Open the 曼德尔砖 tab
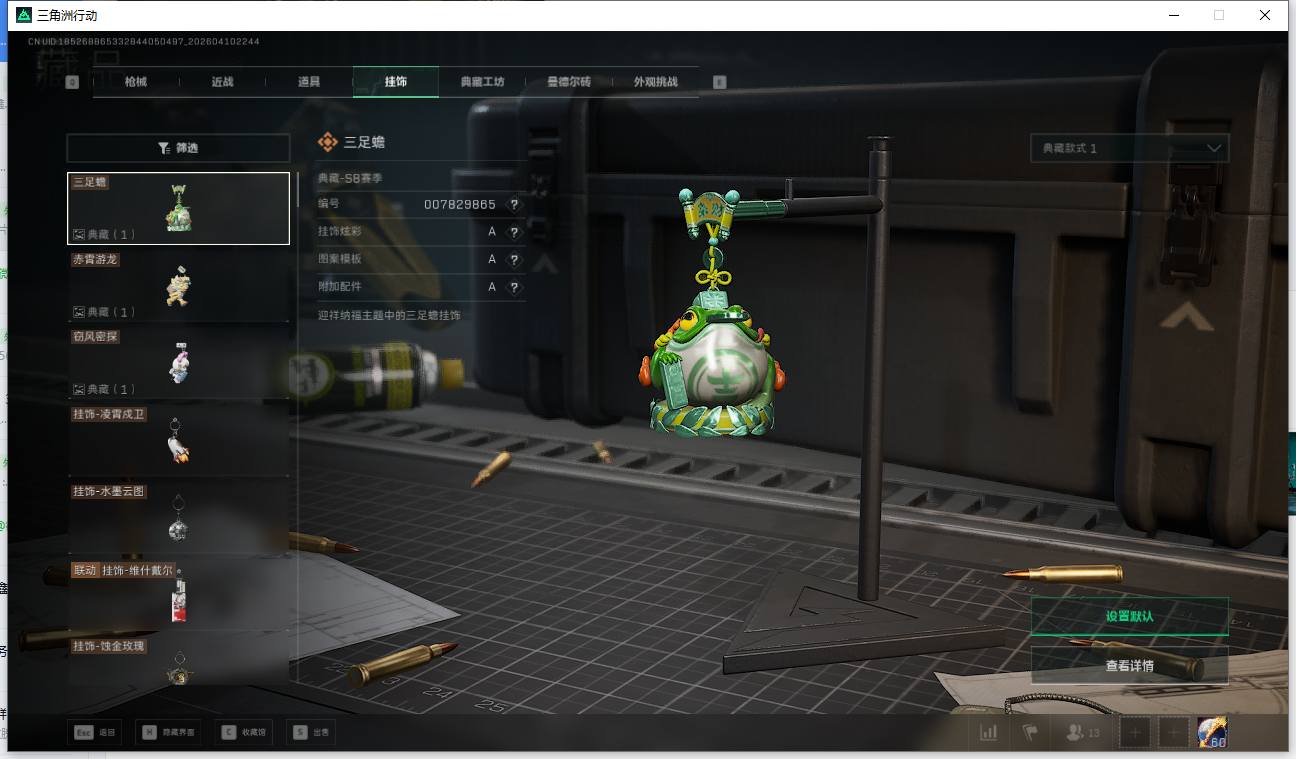This screenshot has width=1296, height=759. (569, 82)
